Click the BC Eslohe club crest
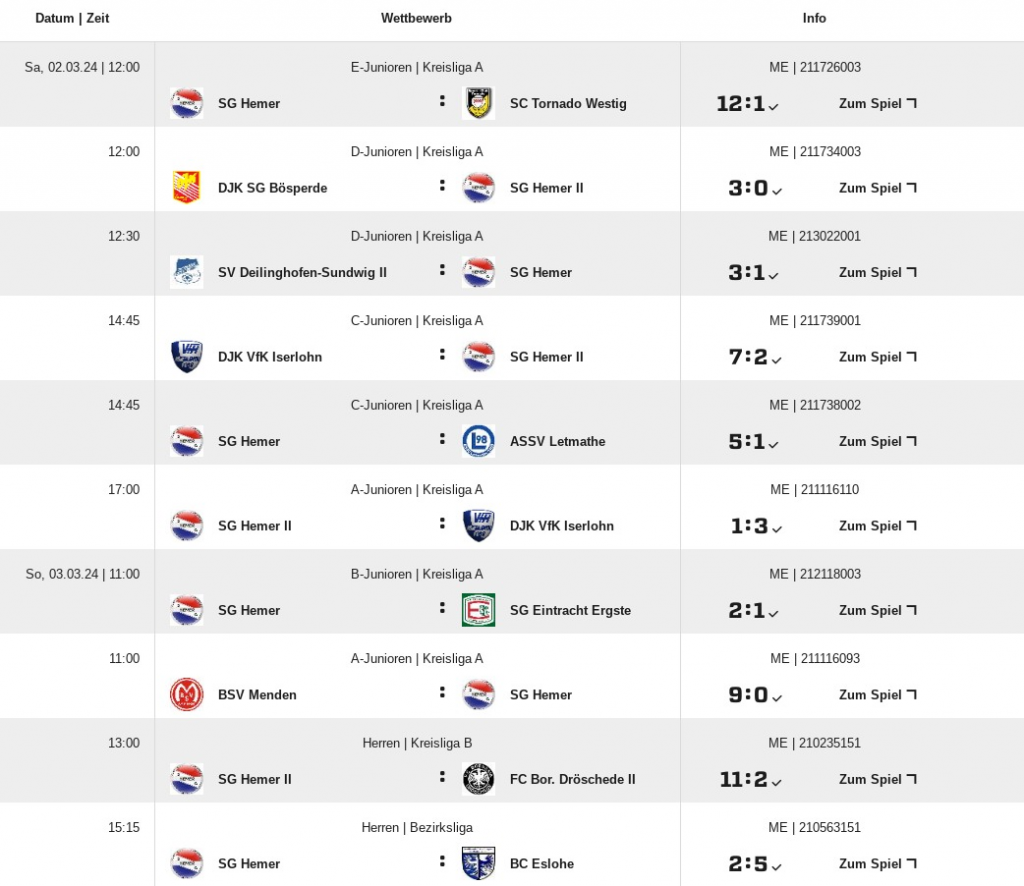The height and width of the screenshot is (886, 1024). tap(478, 863)
